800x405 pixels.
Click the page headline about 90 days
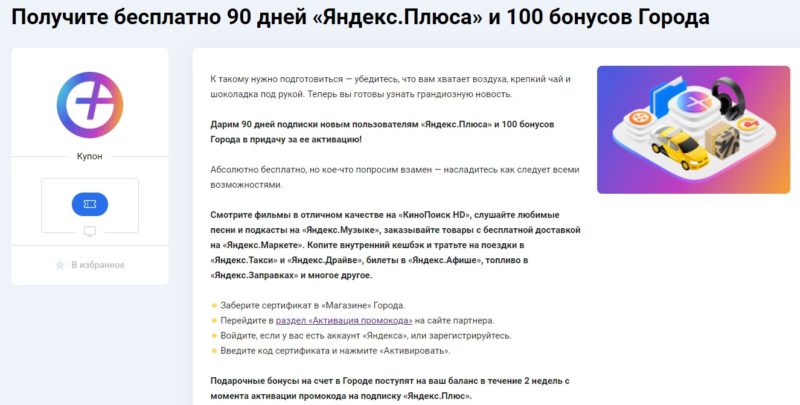(362, 19)
